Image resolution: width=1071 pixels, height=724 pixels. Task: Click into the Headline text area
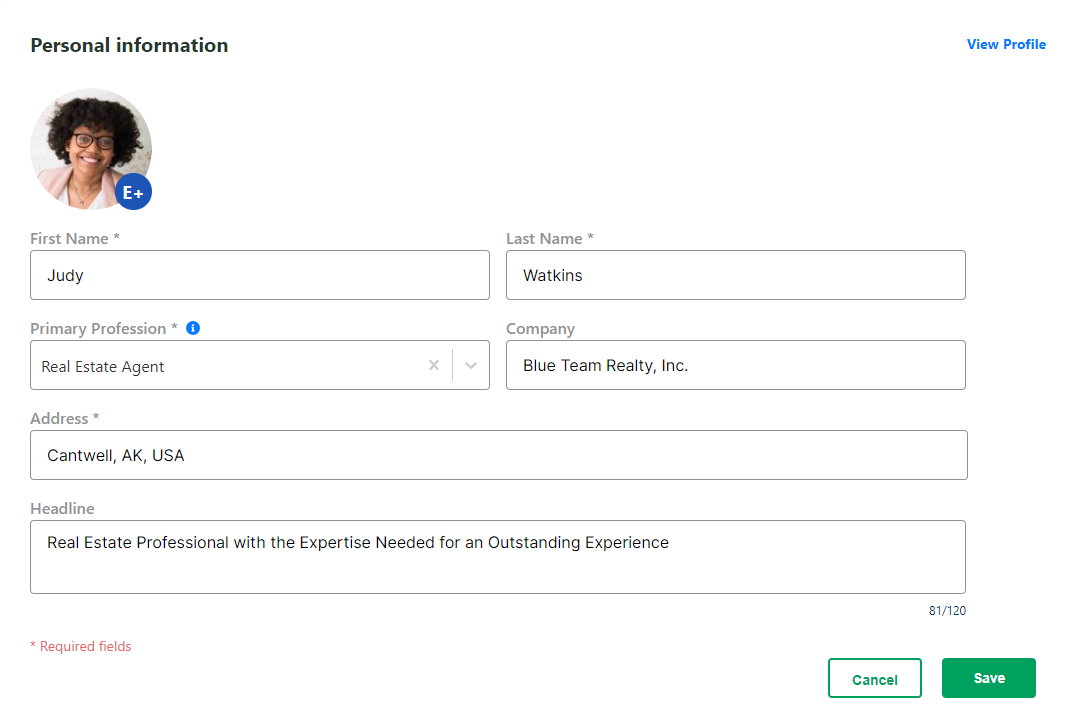[x=498, y=557]
